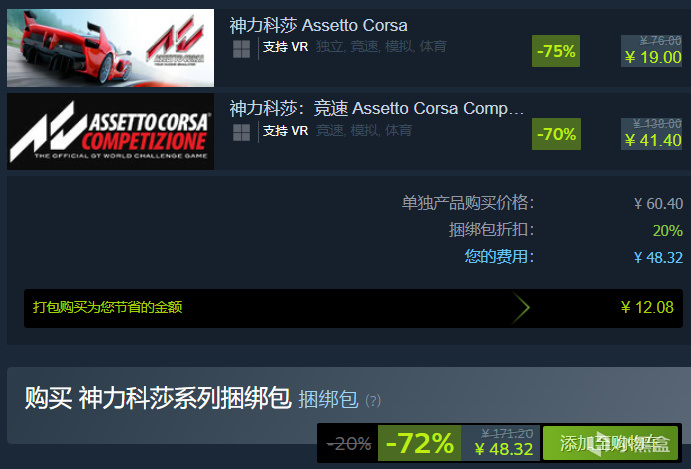Click the ¥ 19.00 price box
The width and height of the screenshot is (691, 469).
pos(651,51)
